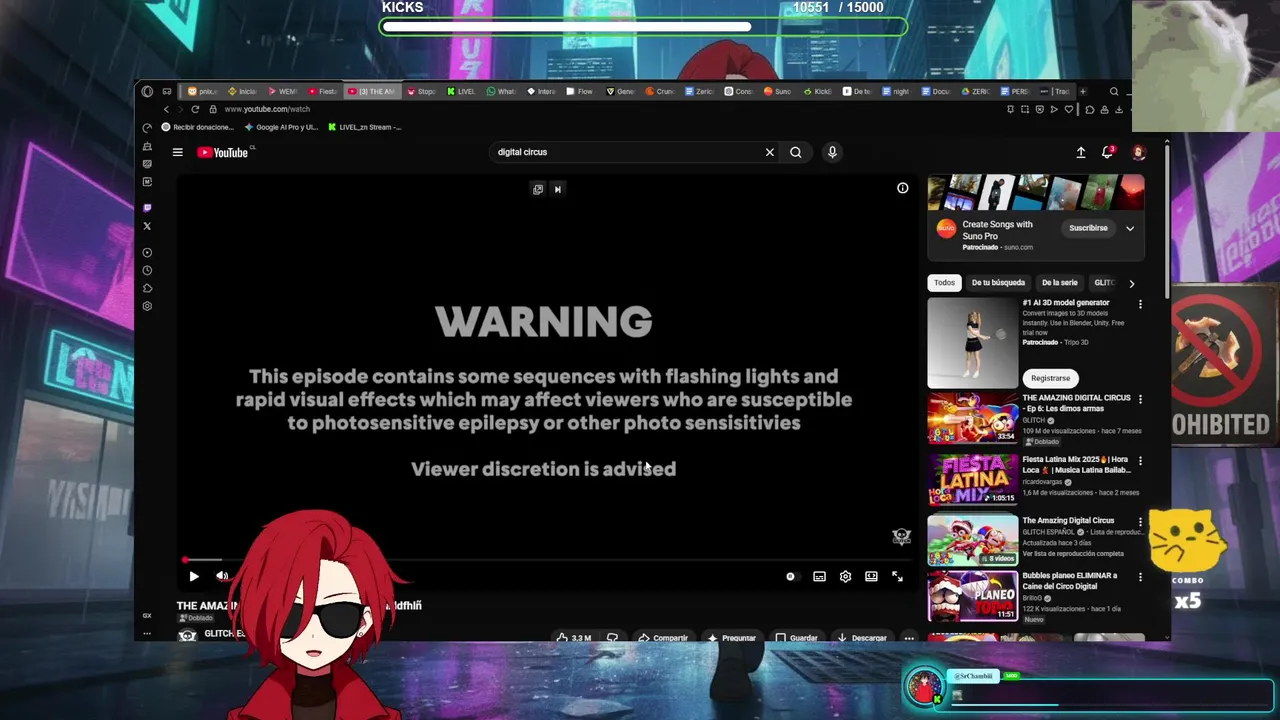Open the Twitch icon in browser sidebar

[147, 208]
